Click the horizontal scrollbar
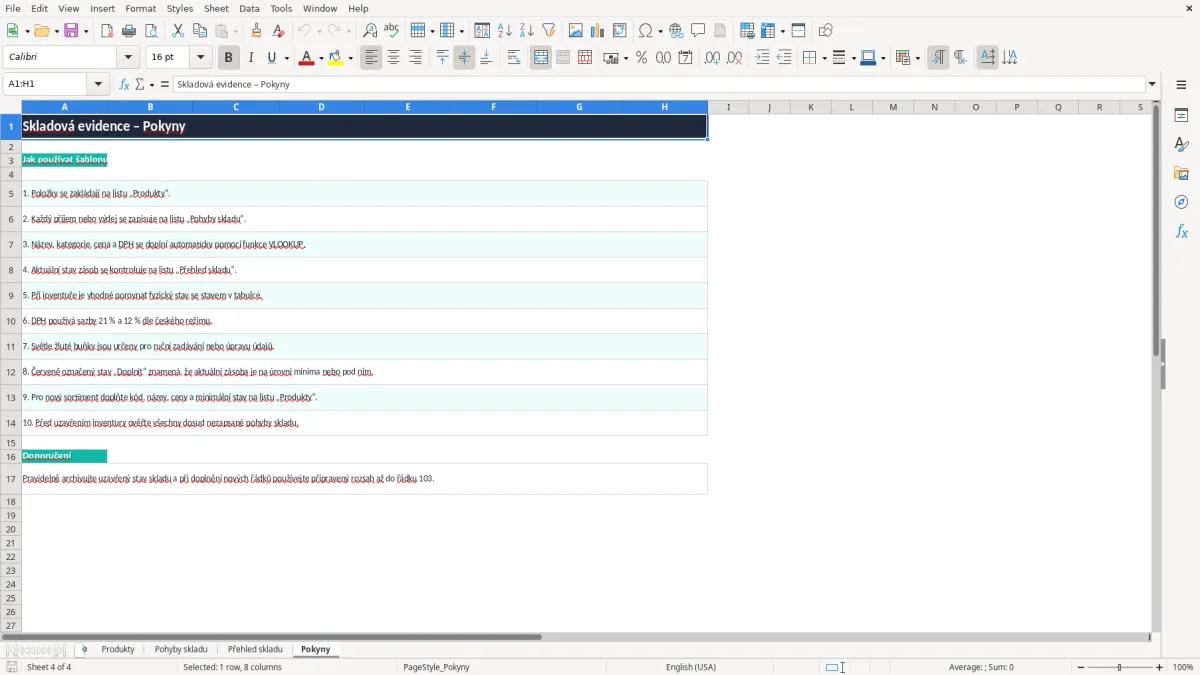1200x675 pixels. point(272,636)
